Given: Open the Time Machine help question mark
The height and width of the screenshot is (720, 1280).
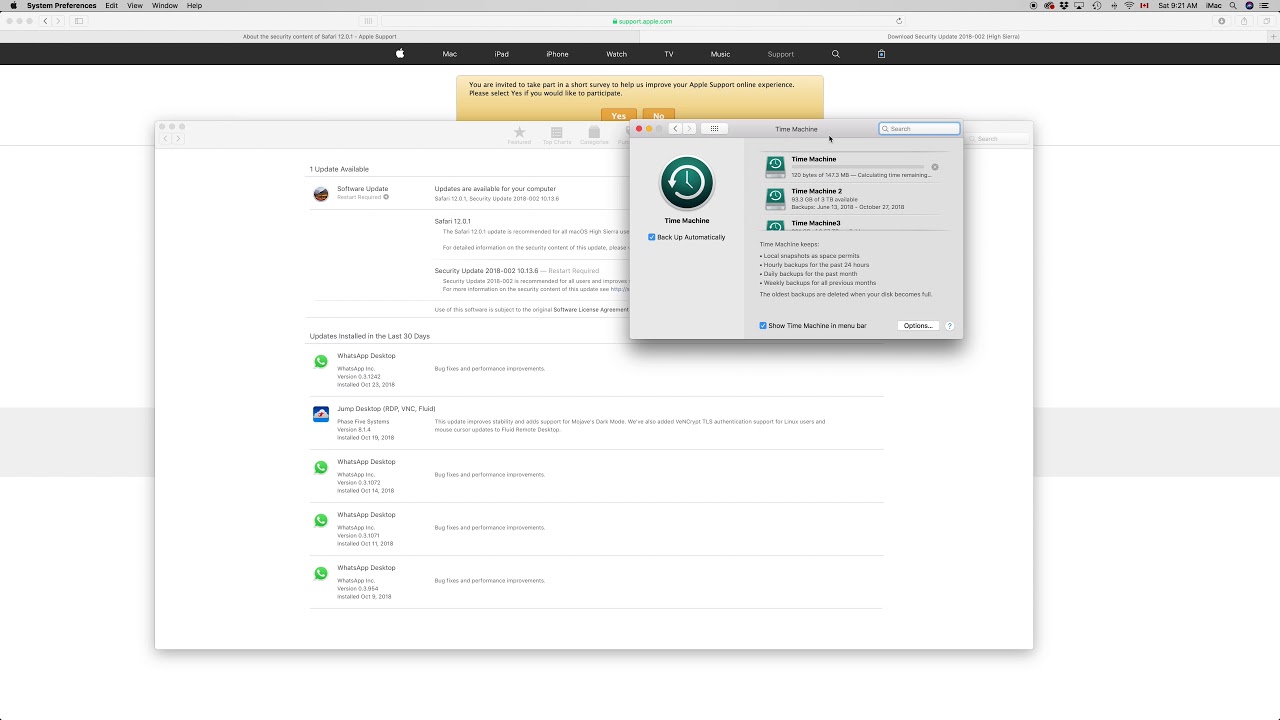Looking at the screenshot, I should pos(949,326).
